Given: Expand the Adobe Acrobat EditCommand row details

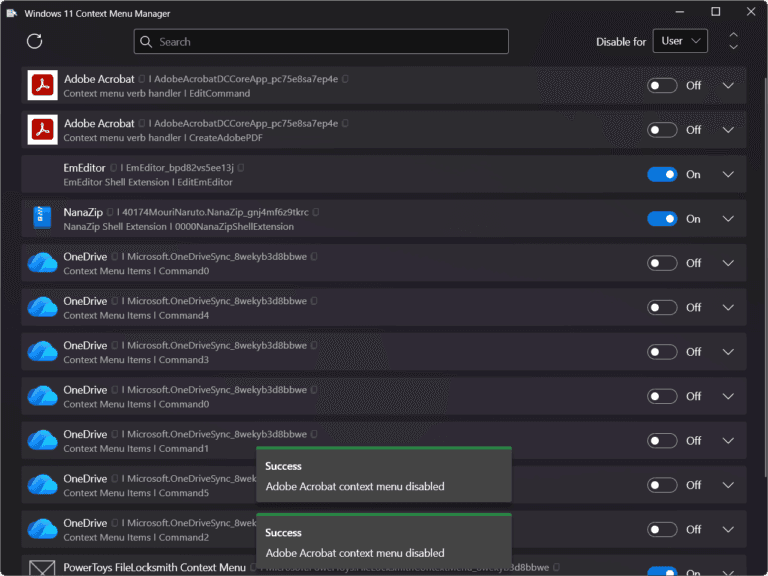Looking at the screenshot, I should 728,86.
